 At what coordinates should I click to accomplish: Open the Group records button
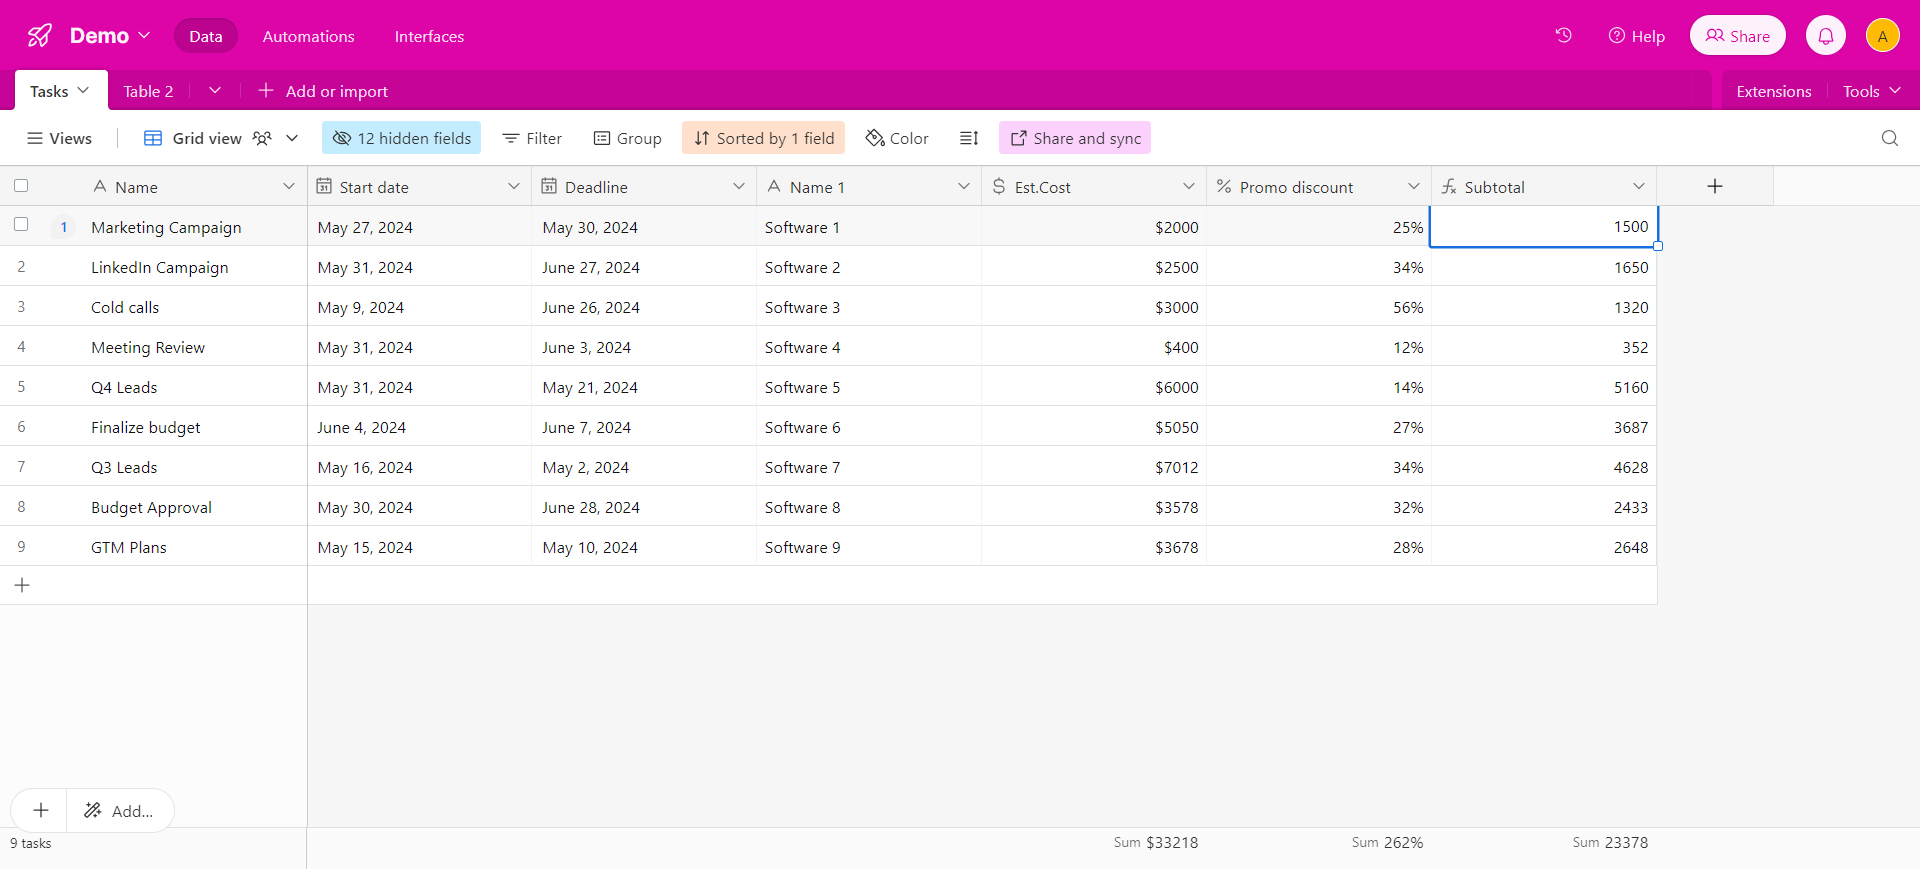(628, 138)
